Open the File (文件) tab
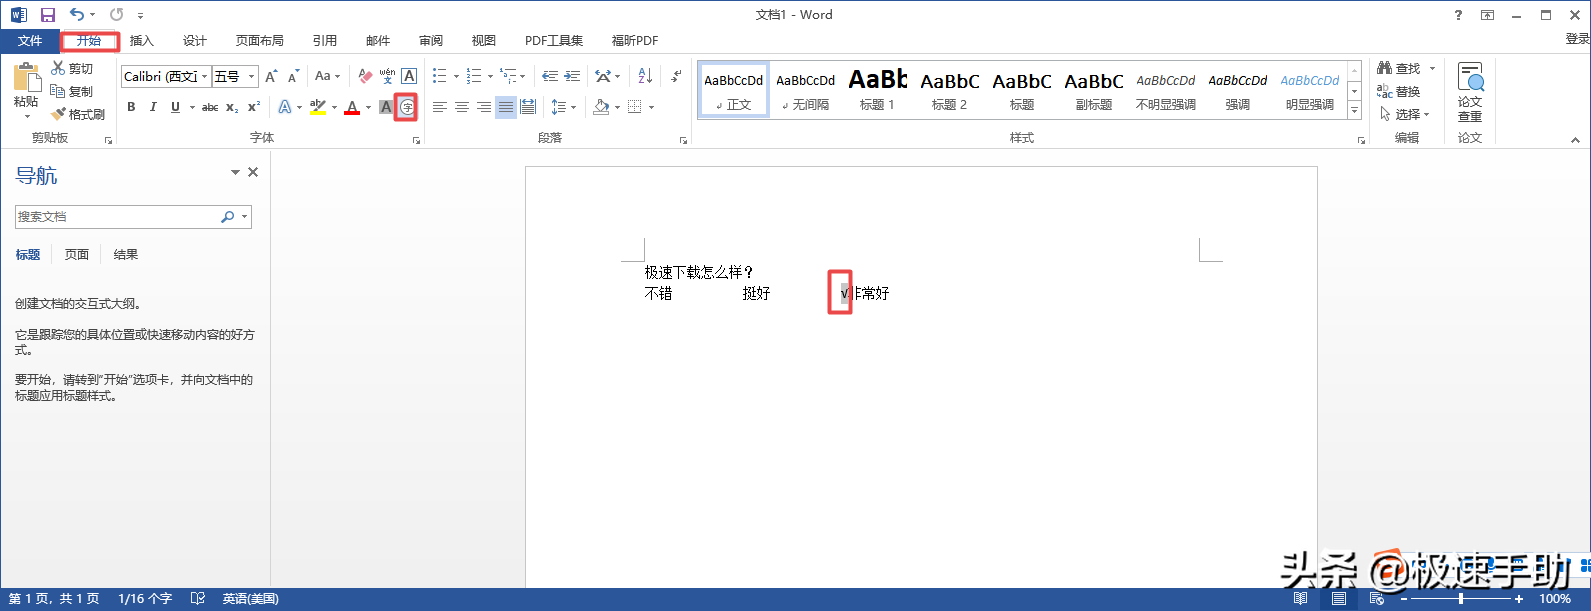 (x=30, y=41)
